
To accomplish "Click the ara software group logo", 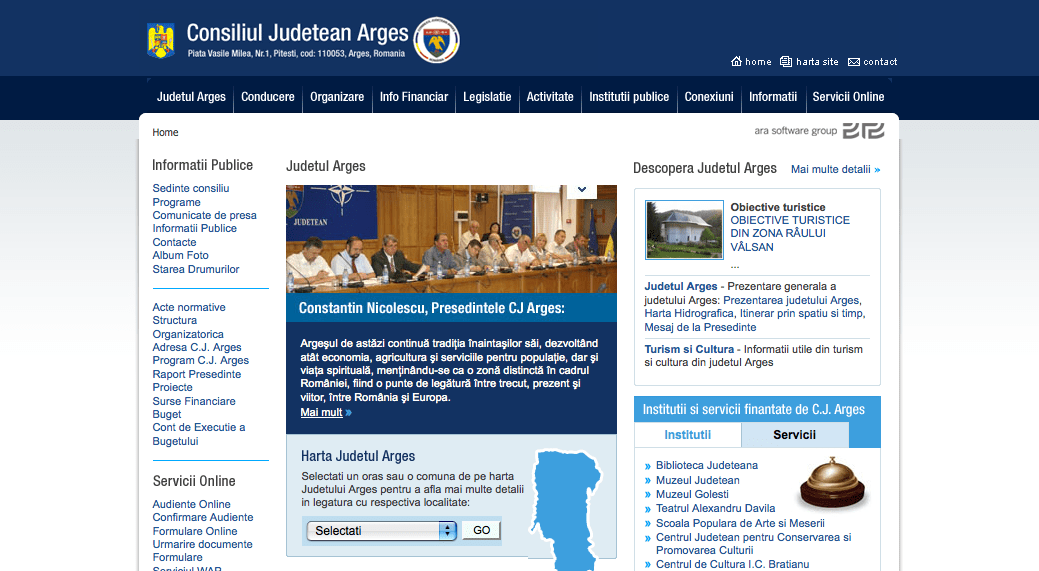I will (x=819, y=130).
